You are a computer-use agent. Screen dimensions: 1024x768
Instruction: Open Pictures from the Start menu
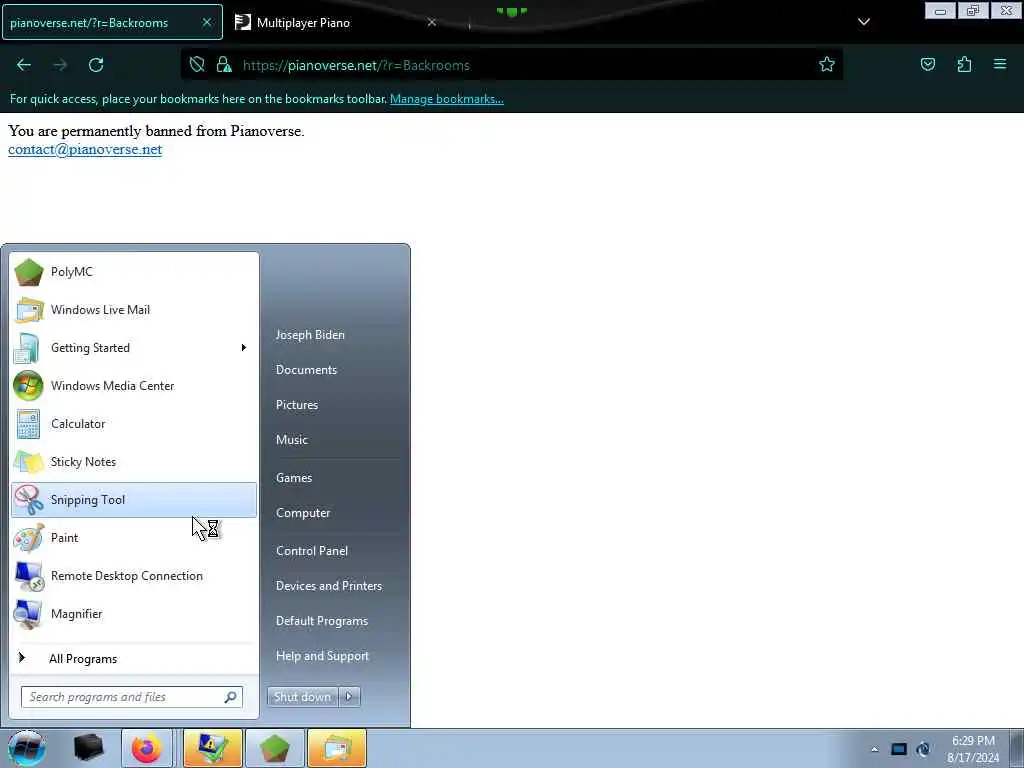(297, 405)
